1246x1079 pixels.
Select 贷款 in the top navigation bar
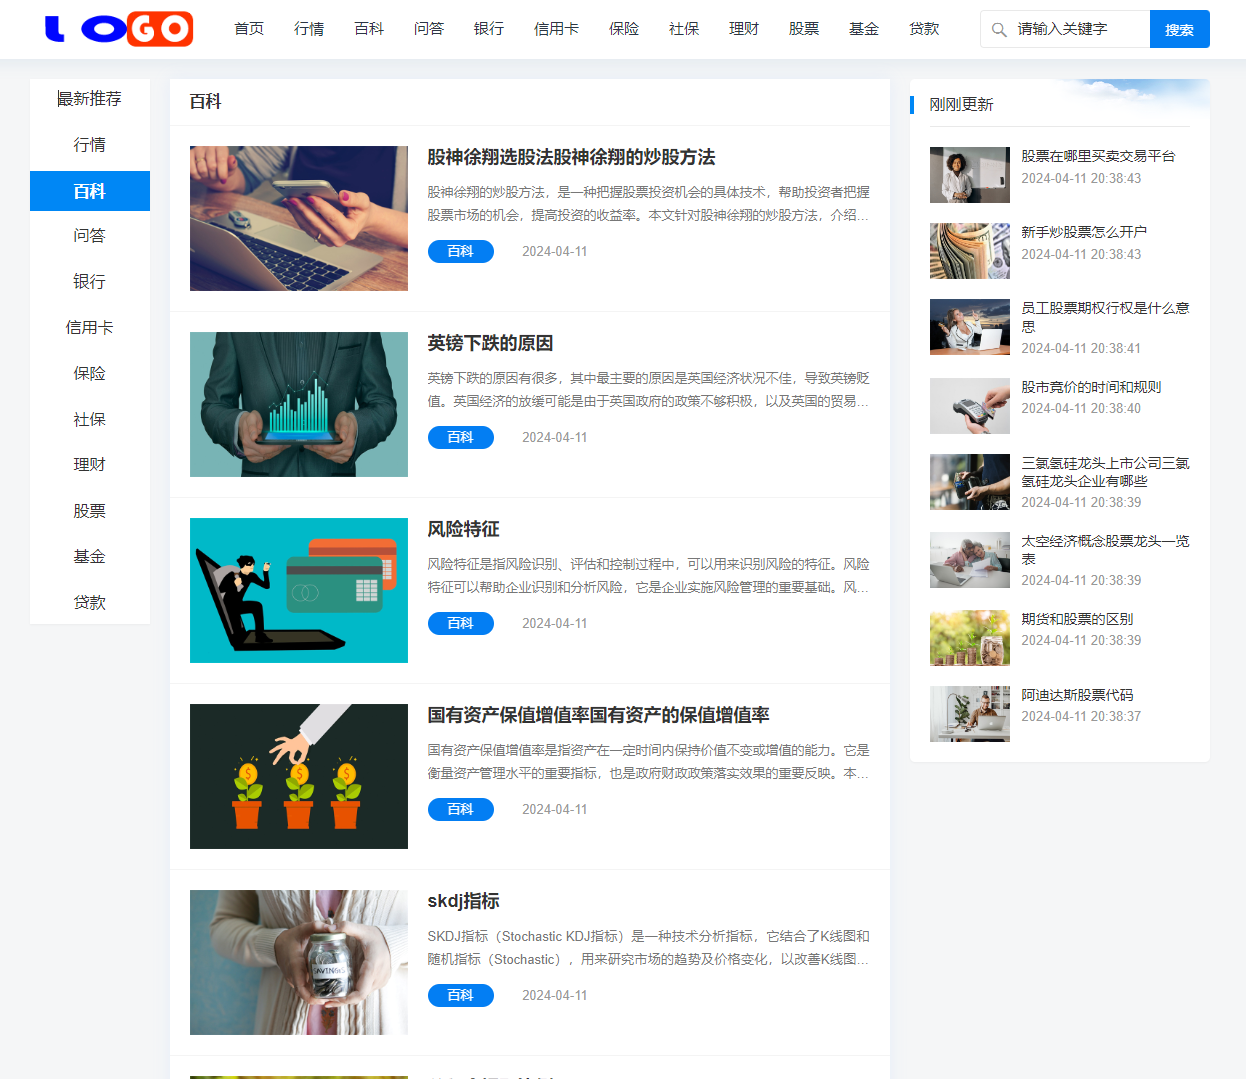924,29
